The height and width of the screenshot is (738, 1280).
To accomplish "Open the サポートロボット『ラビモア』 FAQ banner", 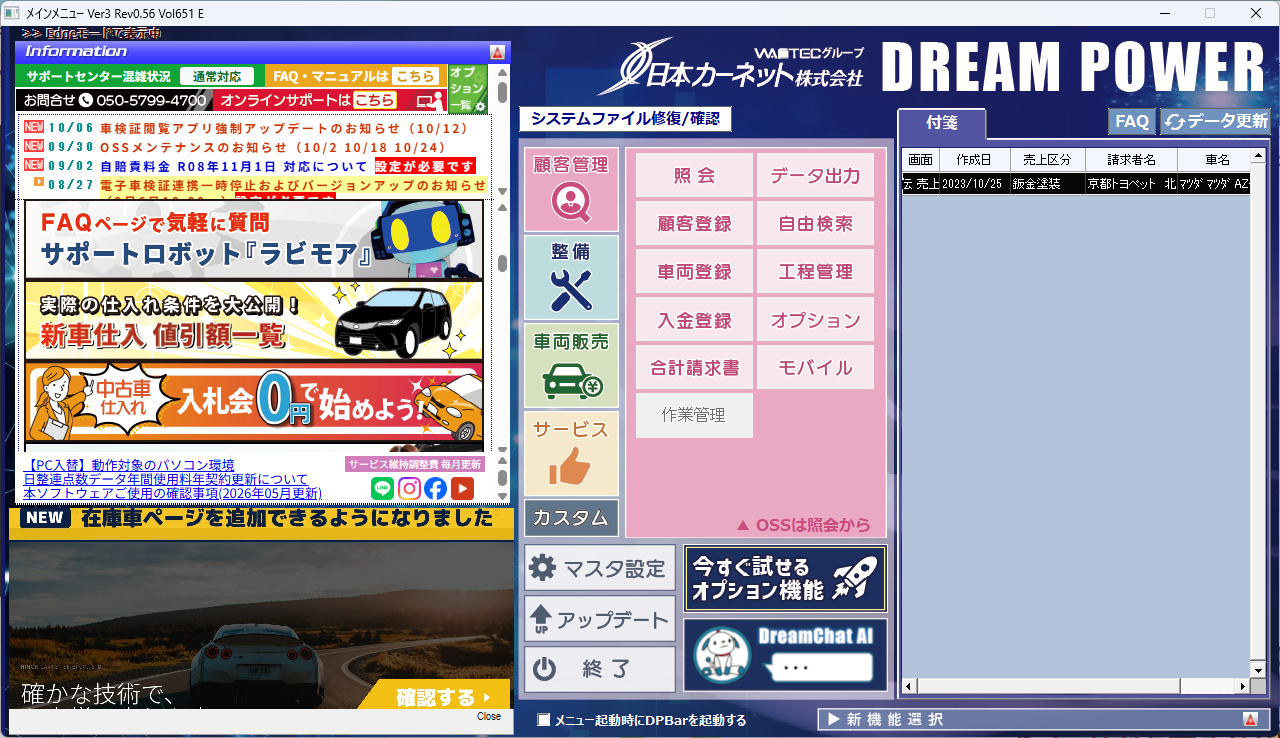I will [x=254, y=240].
